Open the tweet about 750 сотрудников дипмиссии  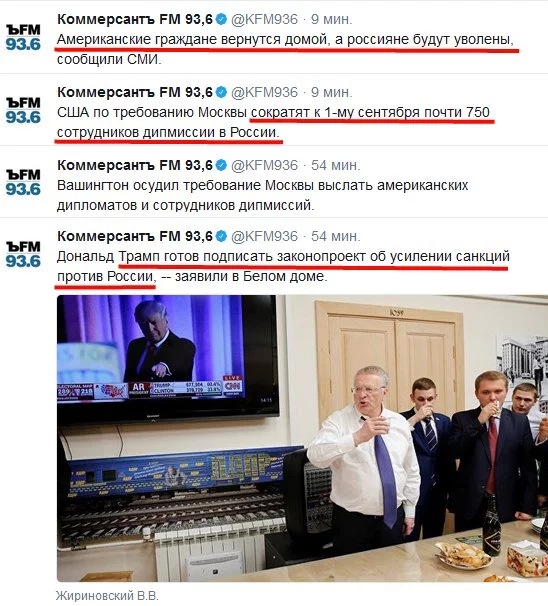274,122
